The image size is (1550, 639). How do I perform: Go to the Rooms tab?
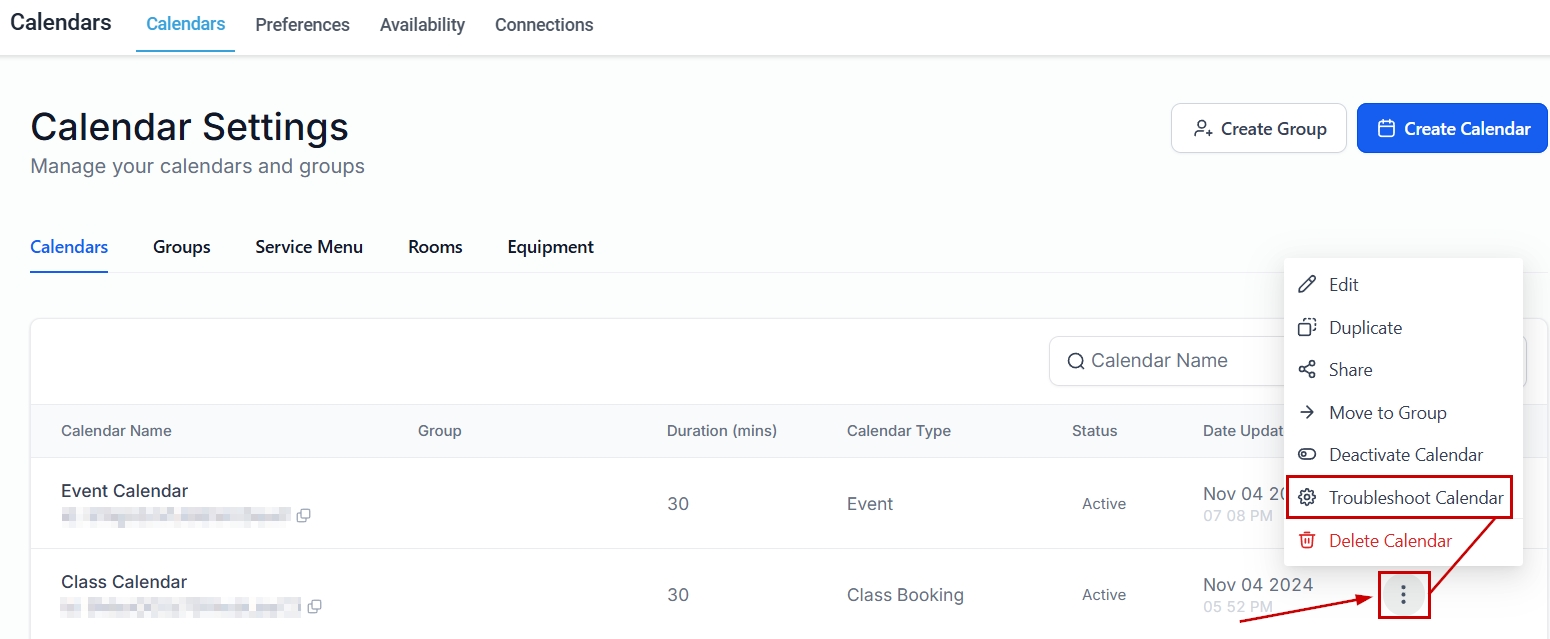point(435,247)
